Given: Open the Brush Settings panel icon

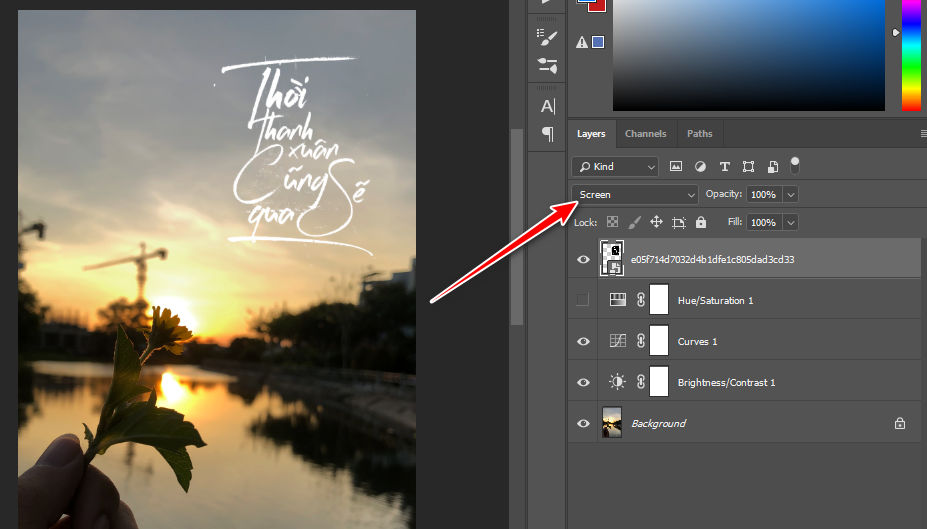Looking at the screenshot, I should 547,37.
